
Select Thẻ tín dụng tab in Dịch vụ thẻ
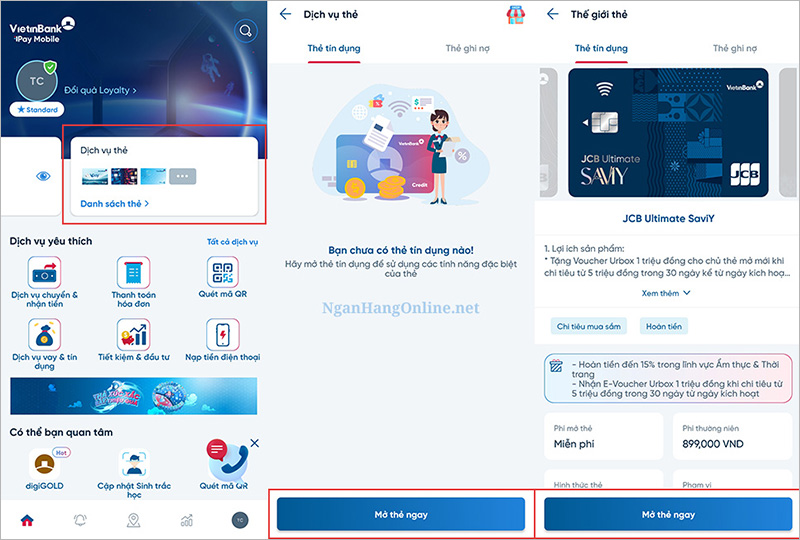pyautogui.click(x=334, y=48)
